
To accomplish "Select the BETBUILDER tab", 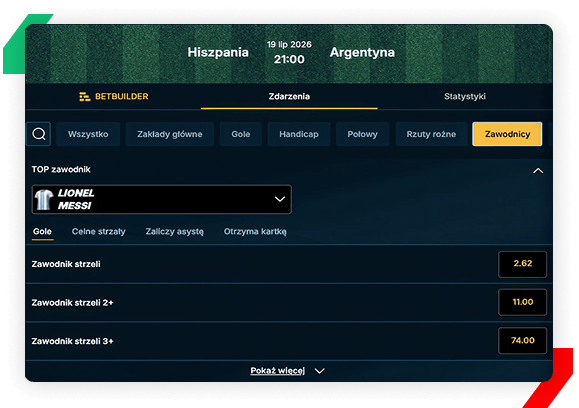I will pos(114,96).
